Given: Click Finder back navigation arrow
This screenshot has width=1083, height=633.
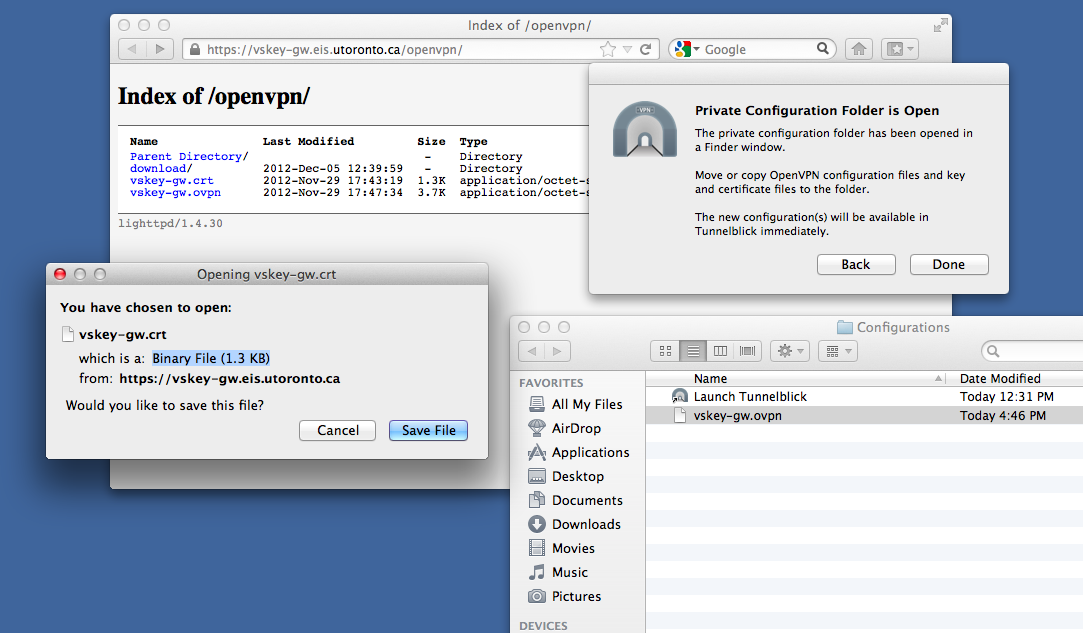Looking at the screenshot, I should 532,351.
